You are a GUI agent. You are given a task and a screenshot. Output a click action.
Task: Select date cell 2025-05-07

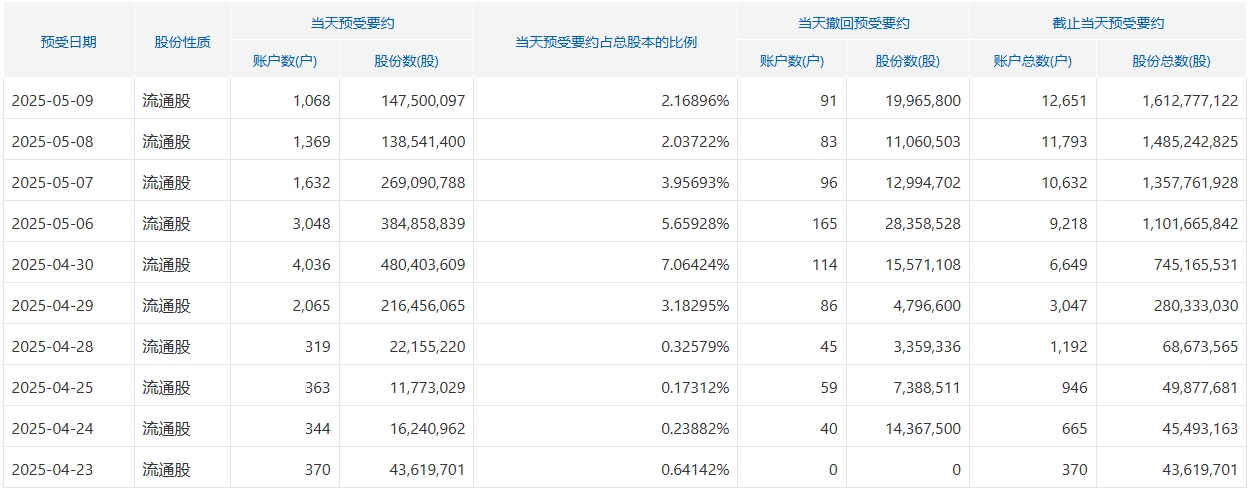click(x=52, y=183)
